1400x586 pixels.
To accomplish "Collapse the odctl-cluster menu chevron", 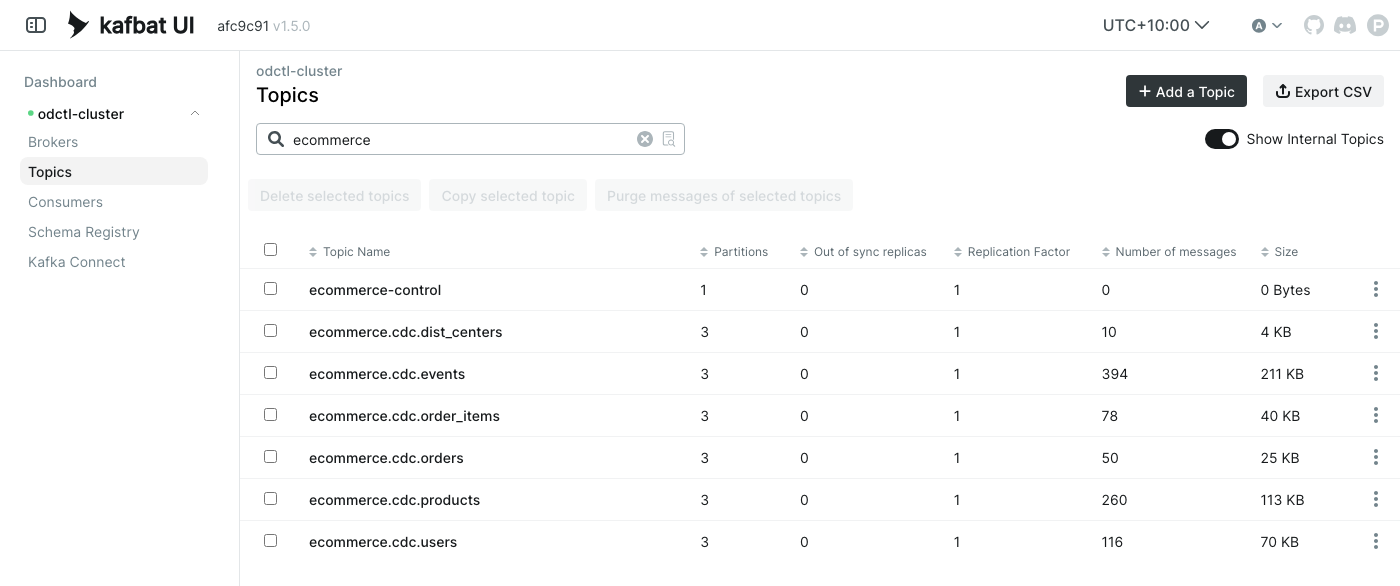I will [x=195, y=114].
